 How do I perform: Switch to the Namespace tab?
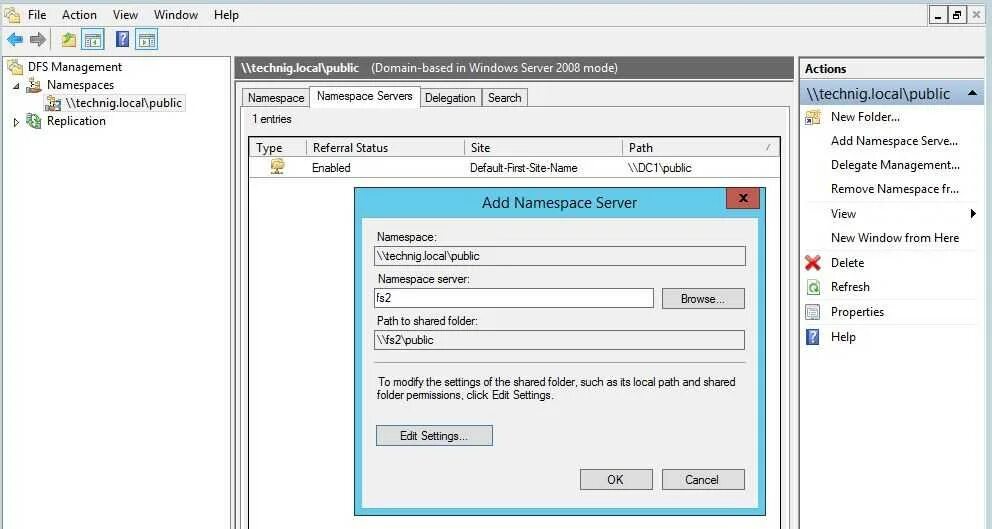point(276,97)
